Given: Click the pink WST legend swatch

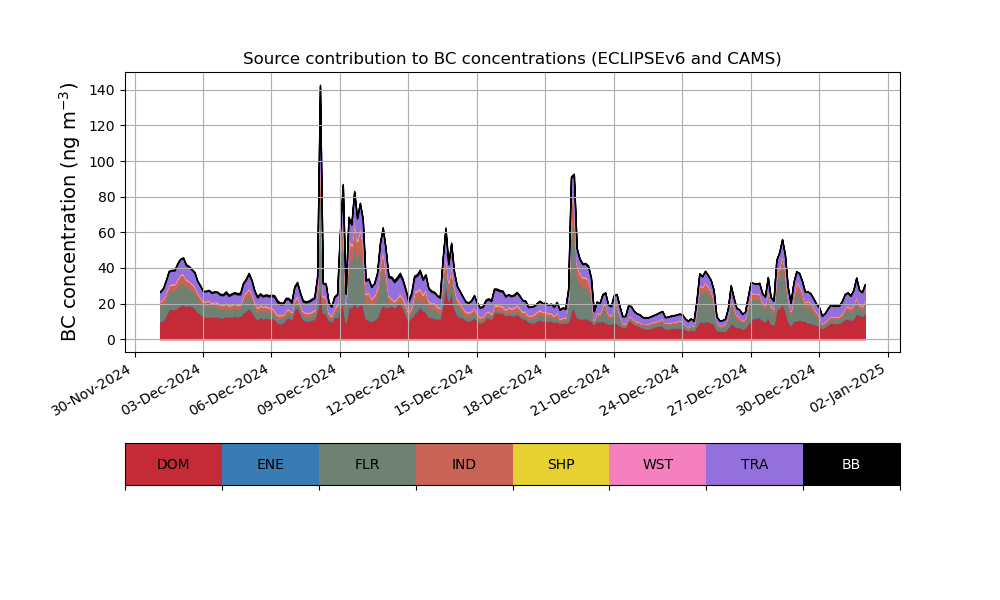Looking at the screenshot, I should pos(658,465).
